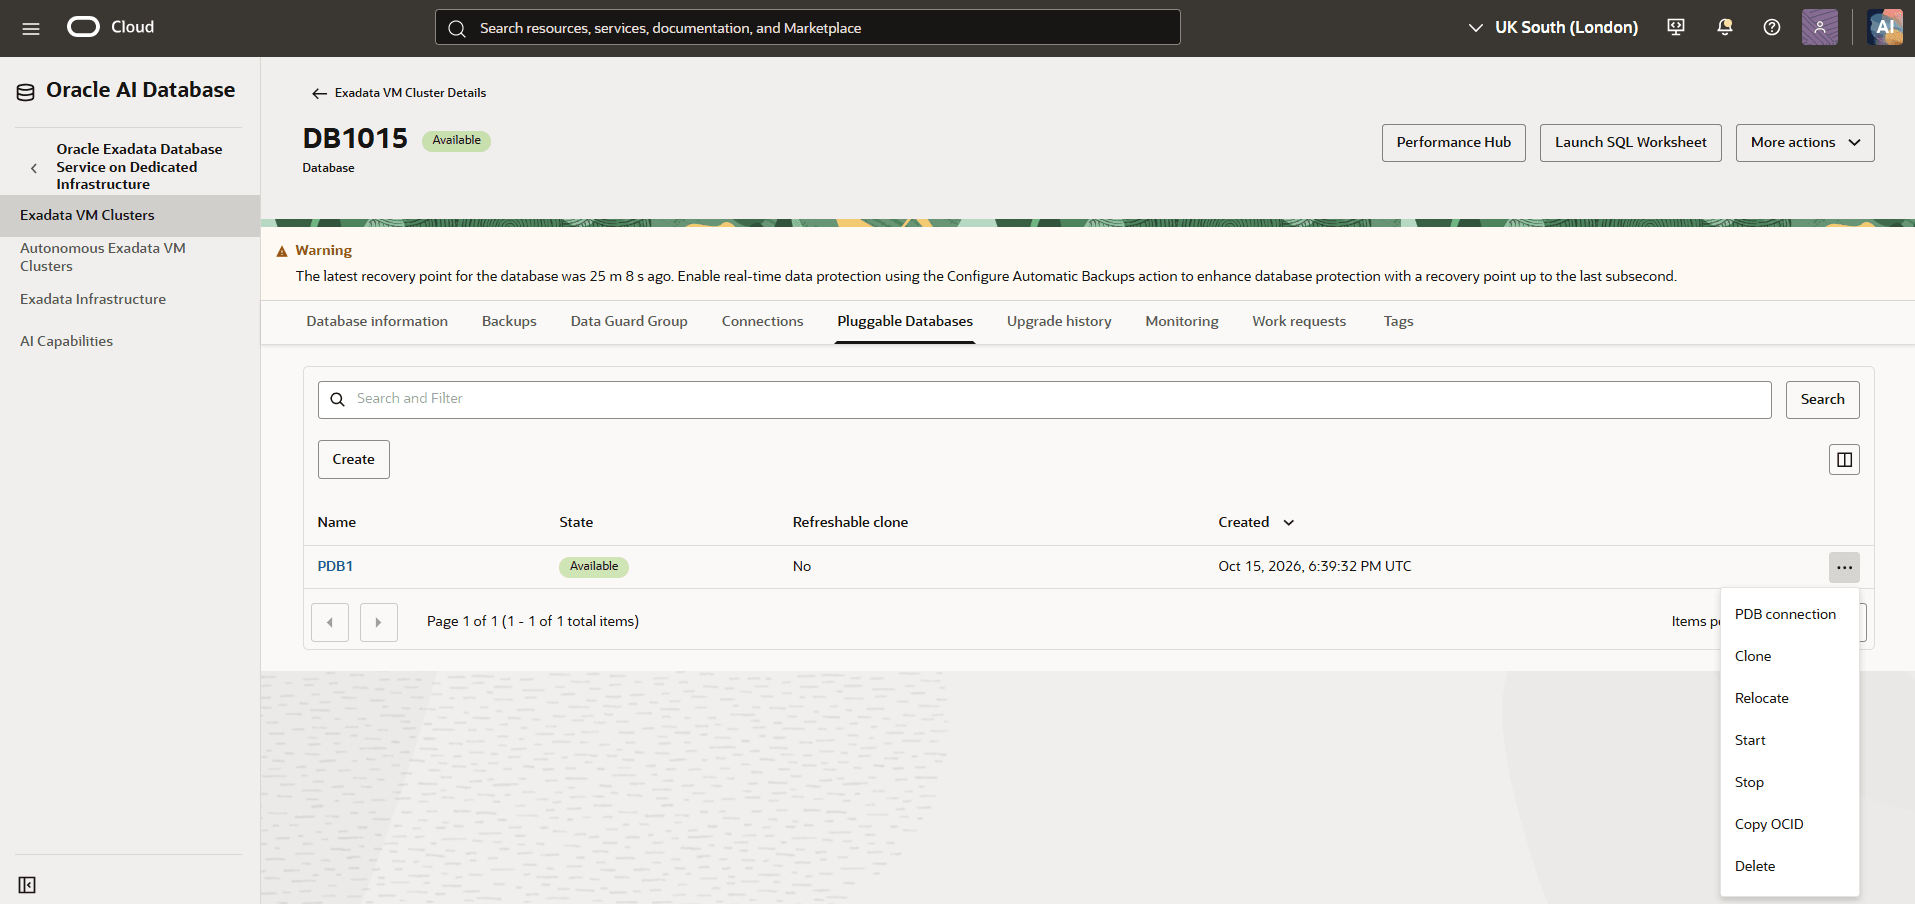Image resolution: width=1915 pixels, height=904 pixels.
Task: Open AI Capabilities in sidebar
Action: coord(66,342)
